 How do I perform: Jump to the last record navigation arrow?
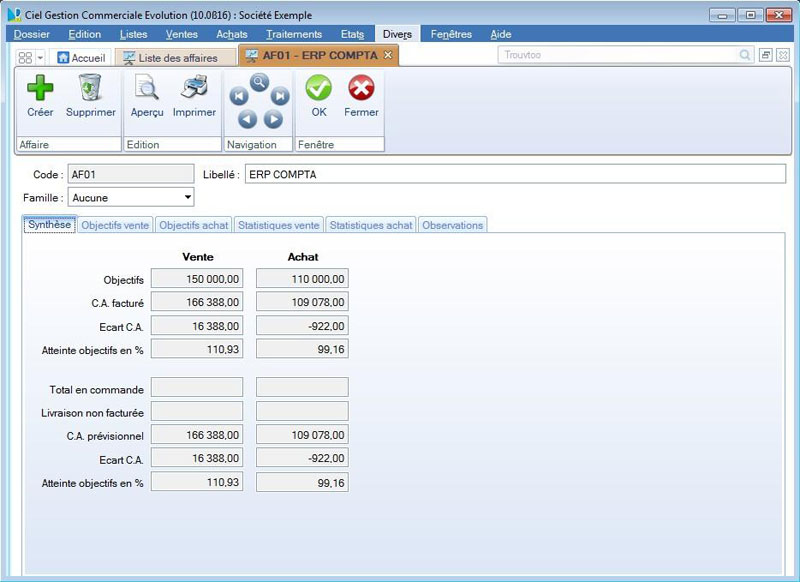(281, 97)
